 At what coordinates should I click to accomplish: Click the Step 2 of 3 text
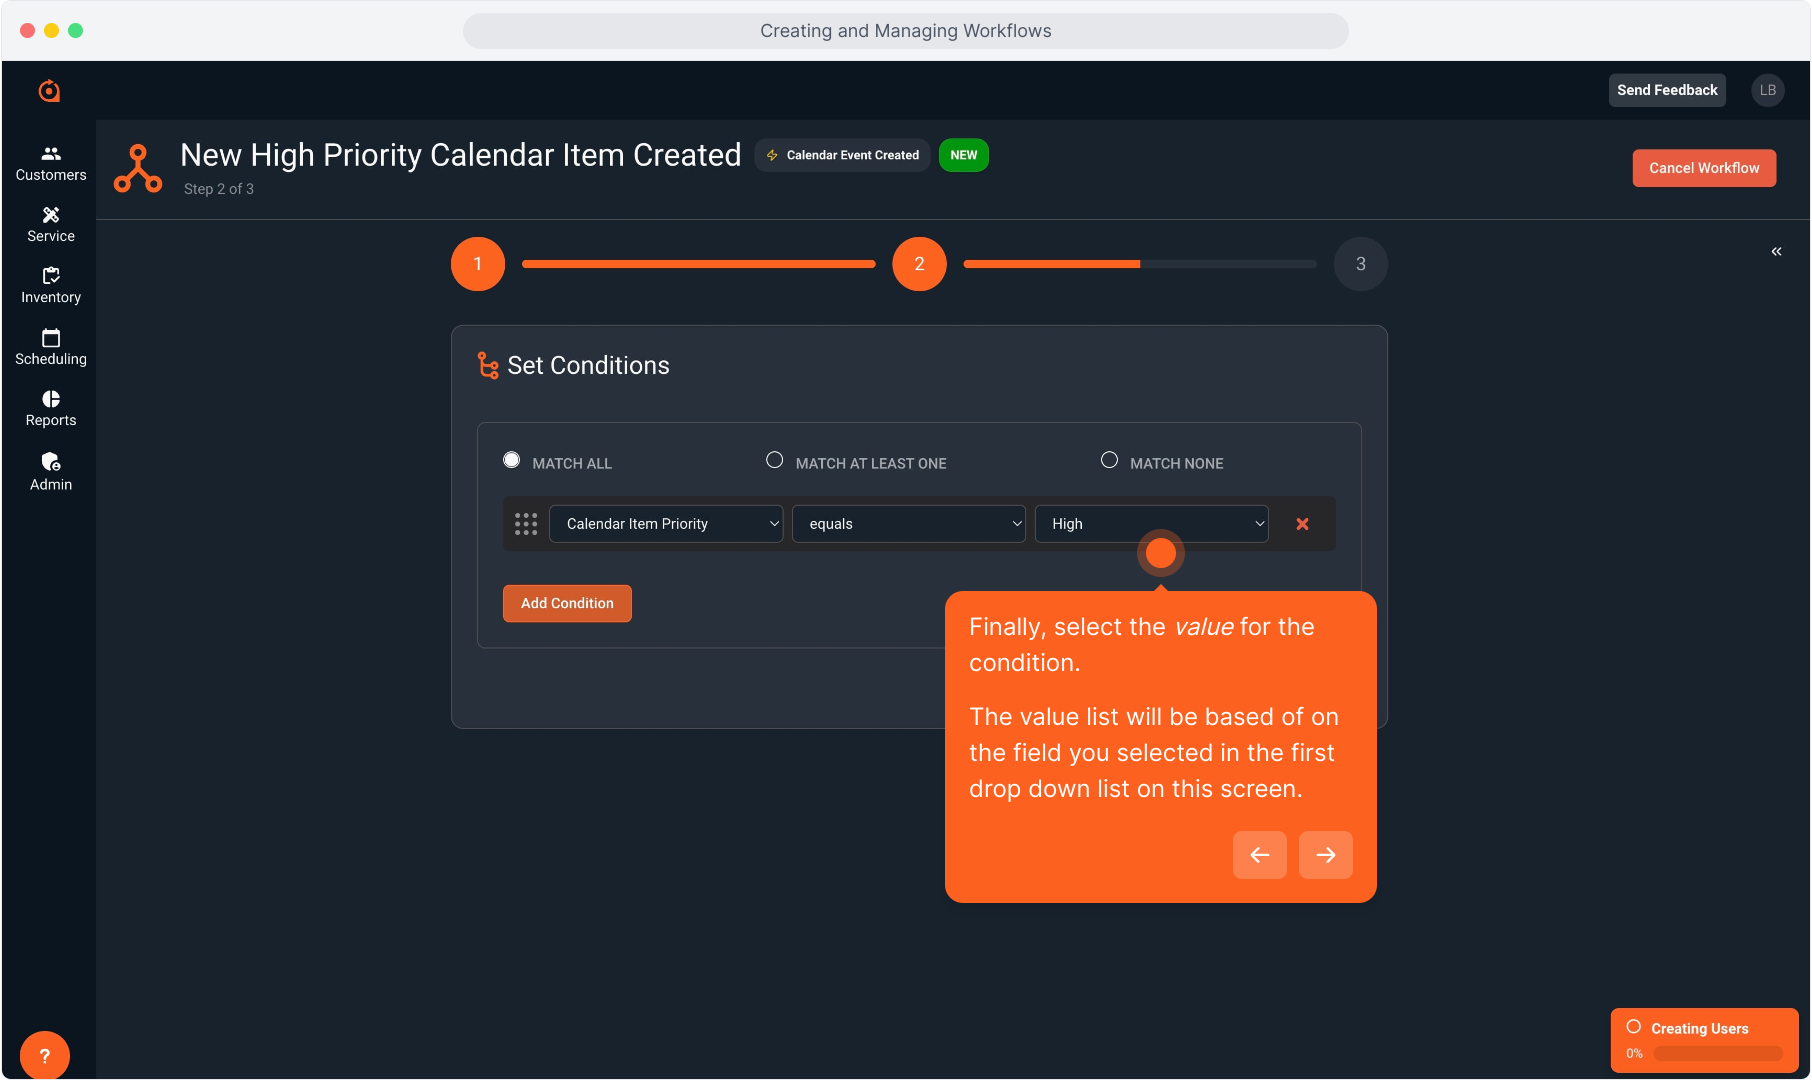219,189
